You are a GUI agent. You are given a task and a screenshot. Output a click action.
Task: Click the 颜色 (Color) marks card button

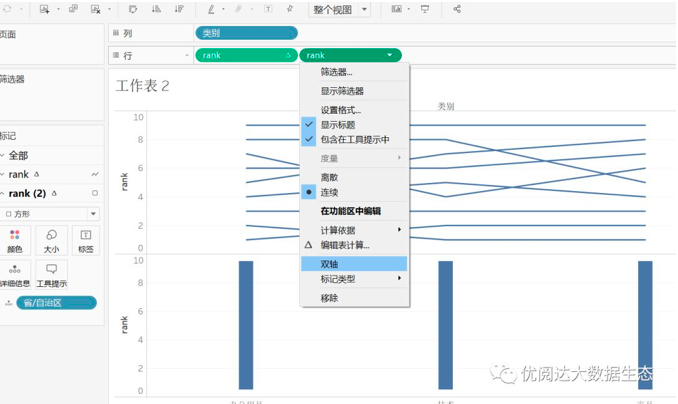pyautogui.click(x=14, y=240)
